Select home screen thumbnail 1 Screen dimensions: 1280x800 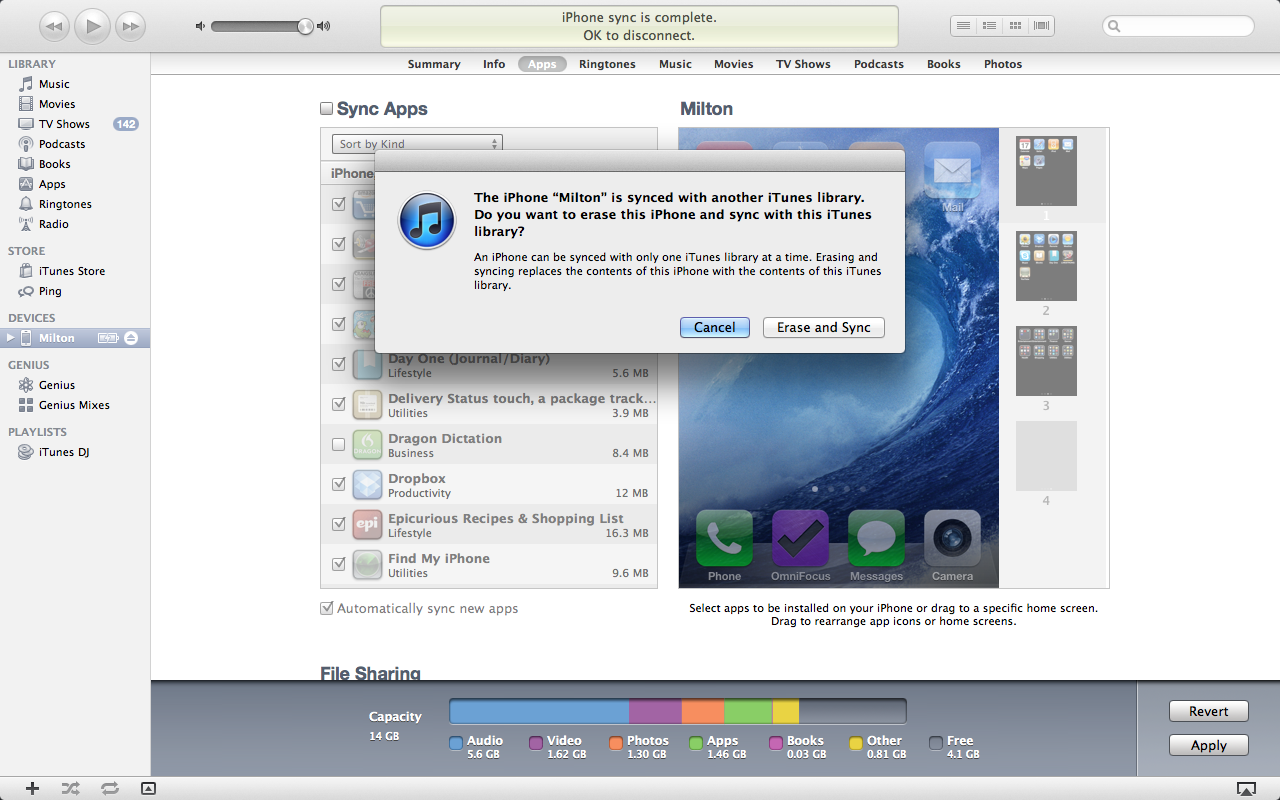tap(1046, 172)
